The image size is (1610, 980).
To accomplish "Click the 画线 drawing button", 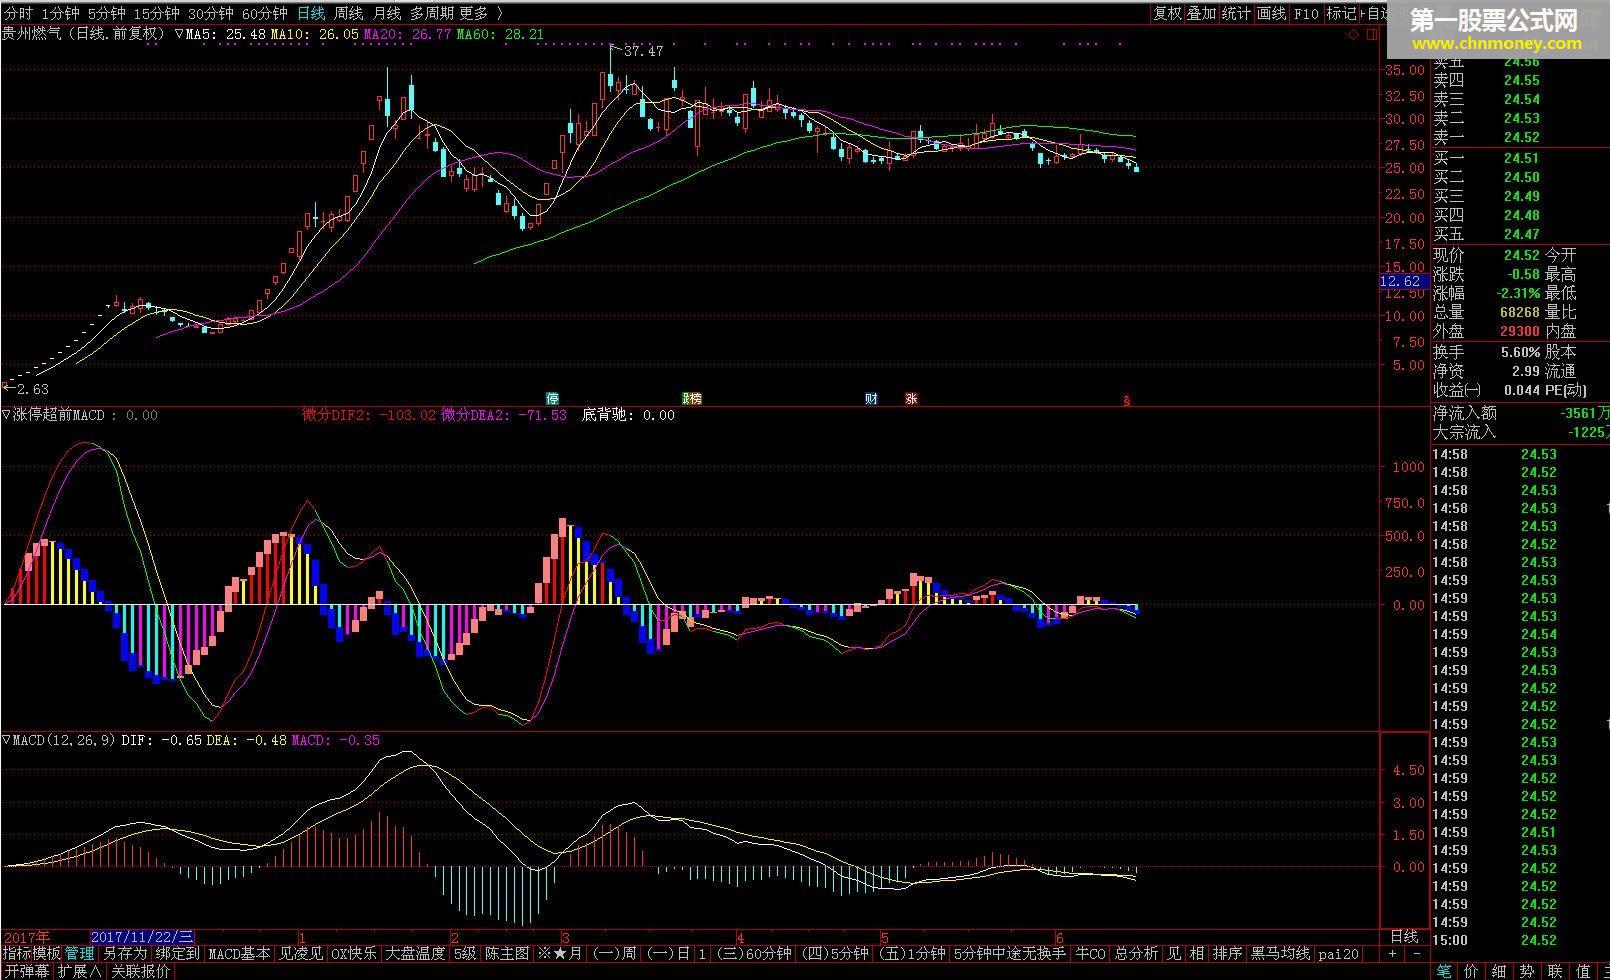I will [x=1272, y=14].
